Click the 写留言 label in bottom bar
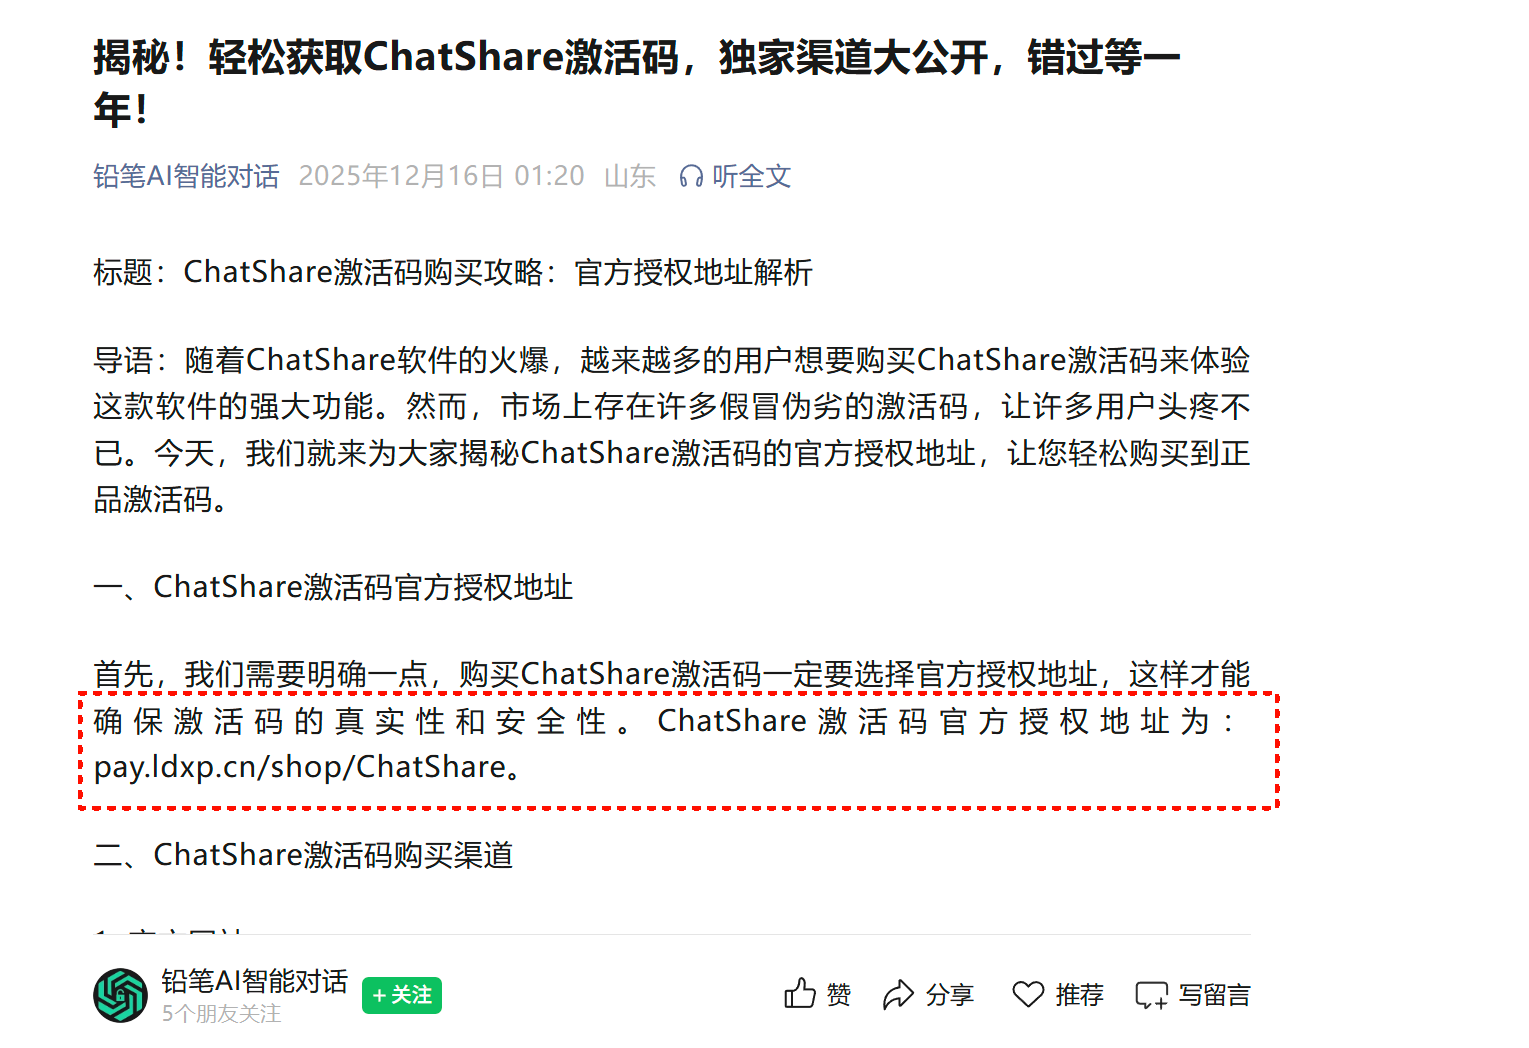The image size is (1529, 1048). (1215, 995)
